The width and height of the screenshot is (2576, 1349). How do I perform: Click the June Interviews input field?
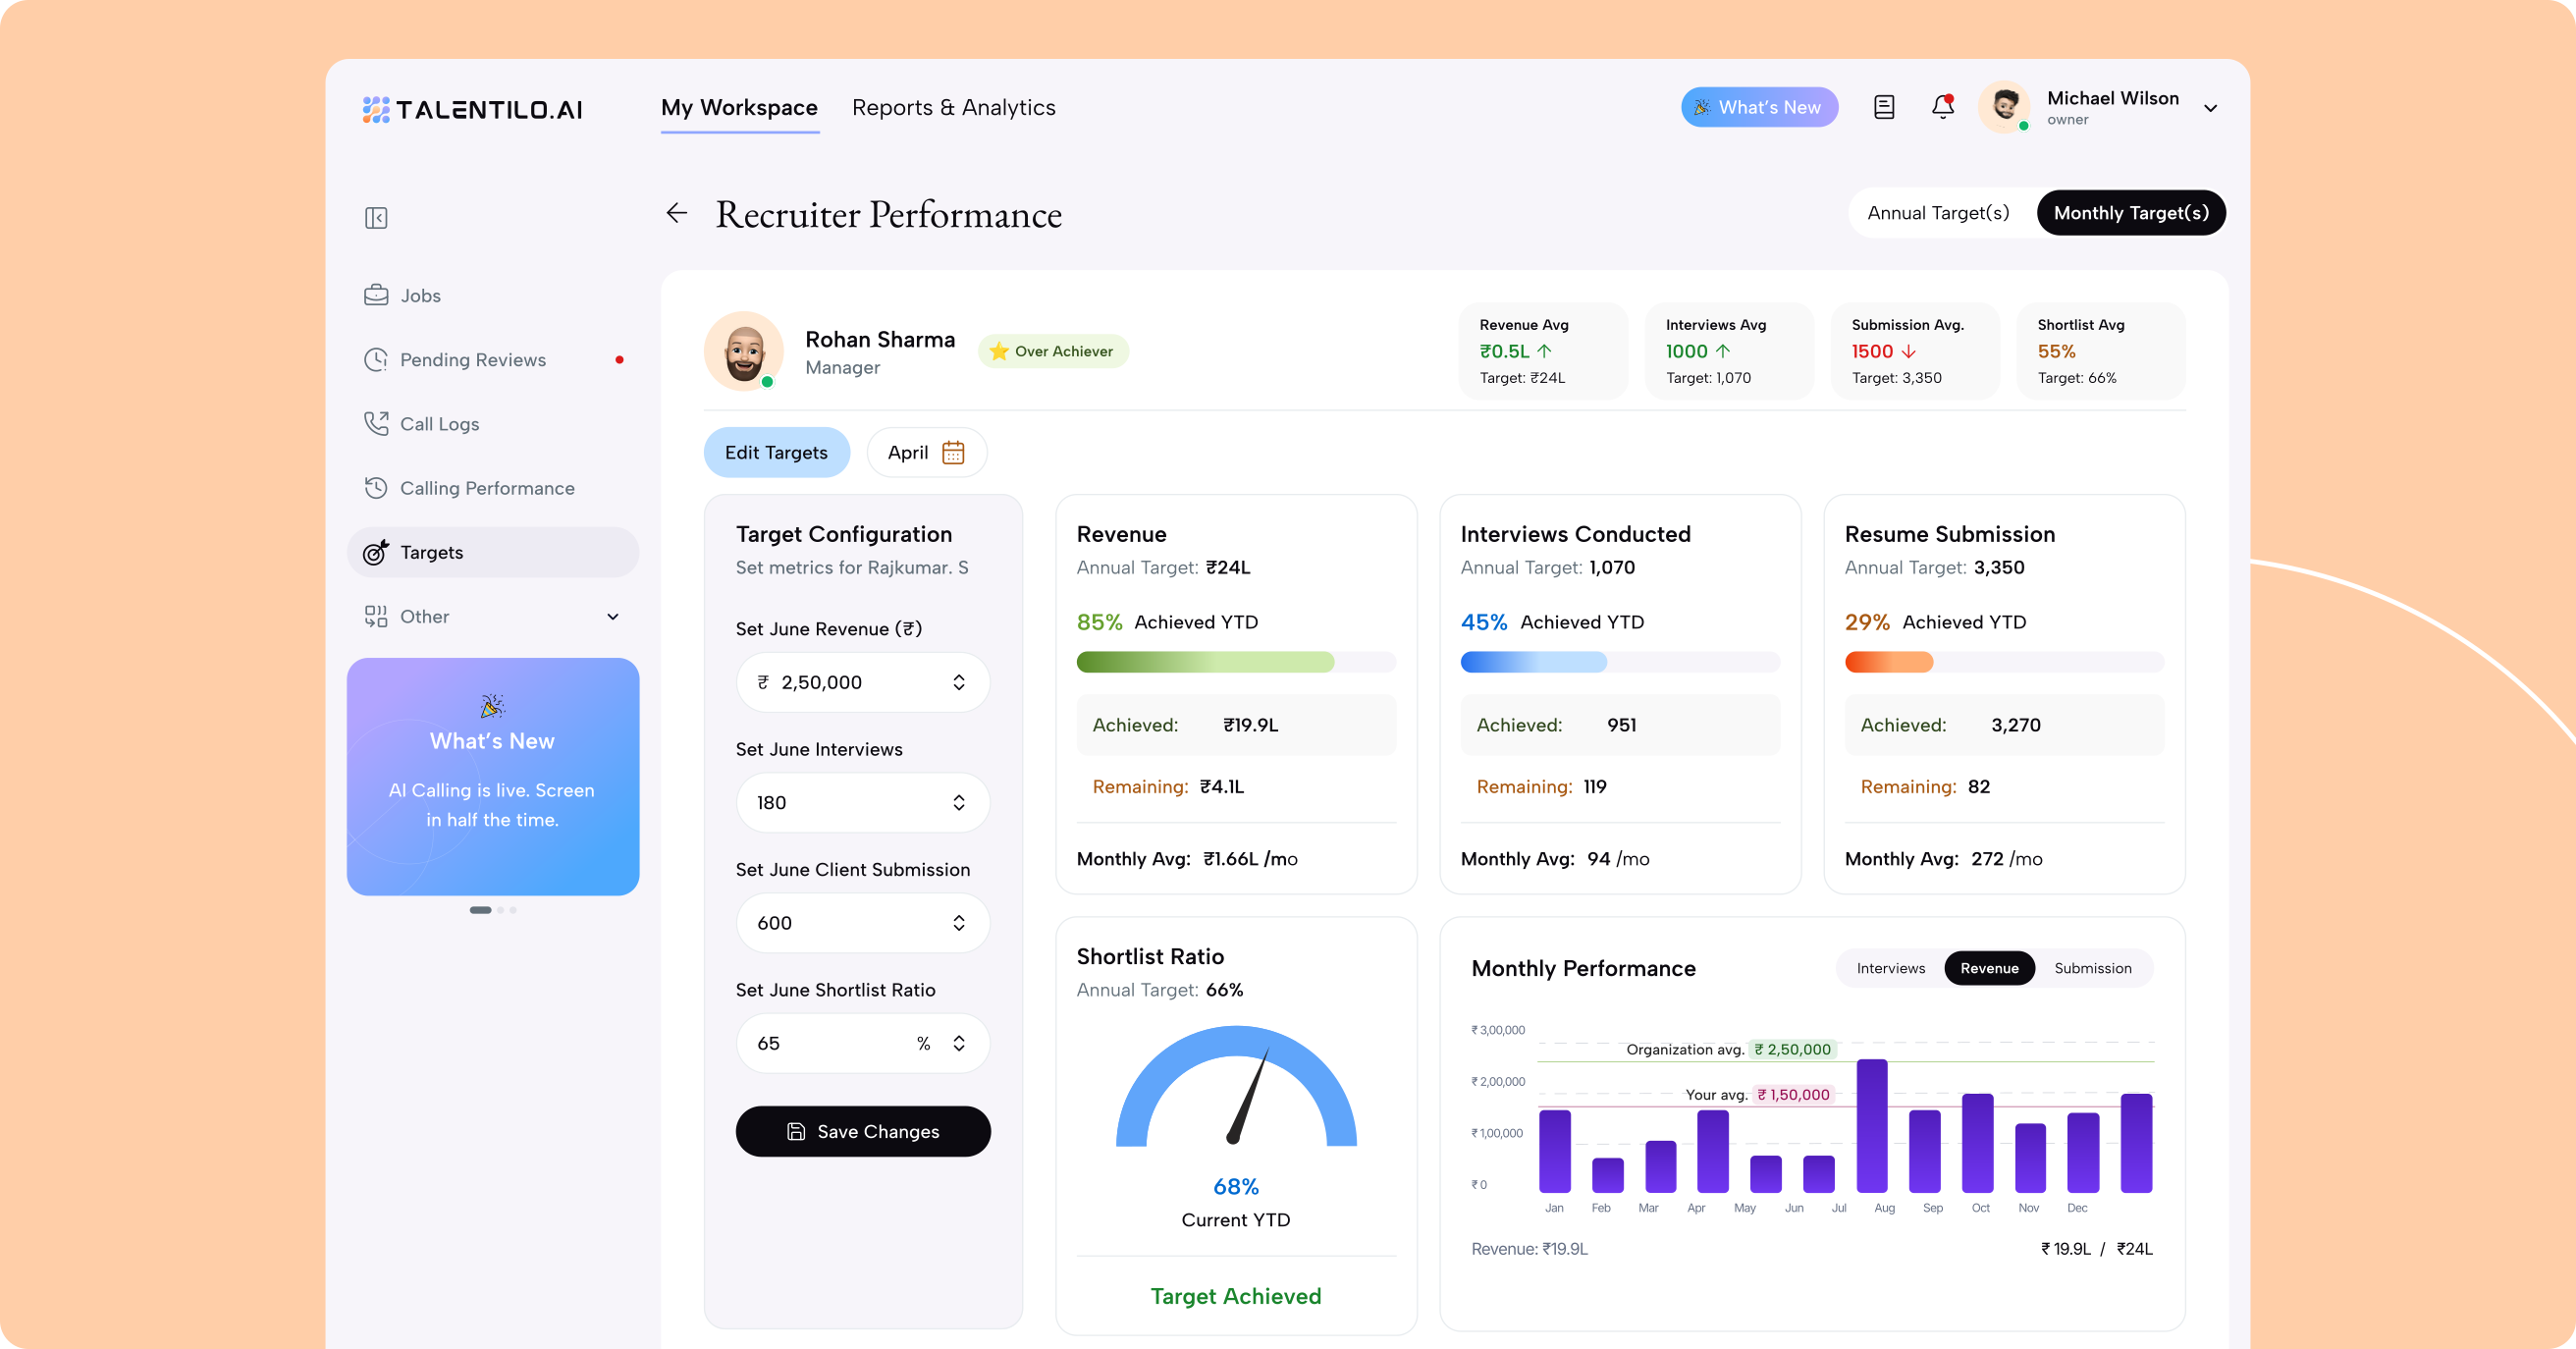863,802
